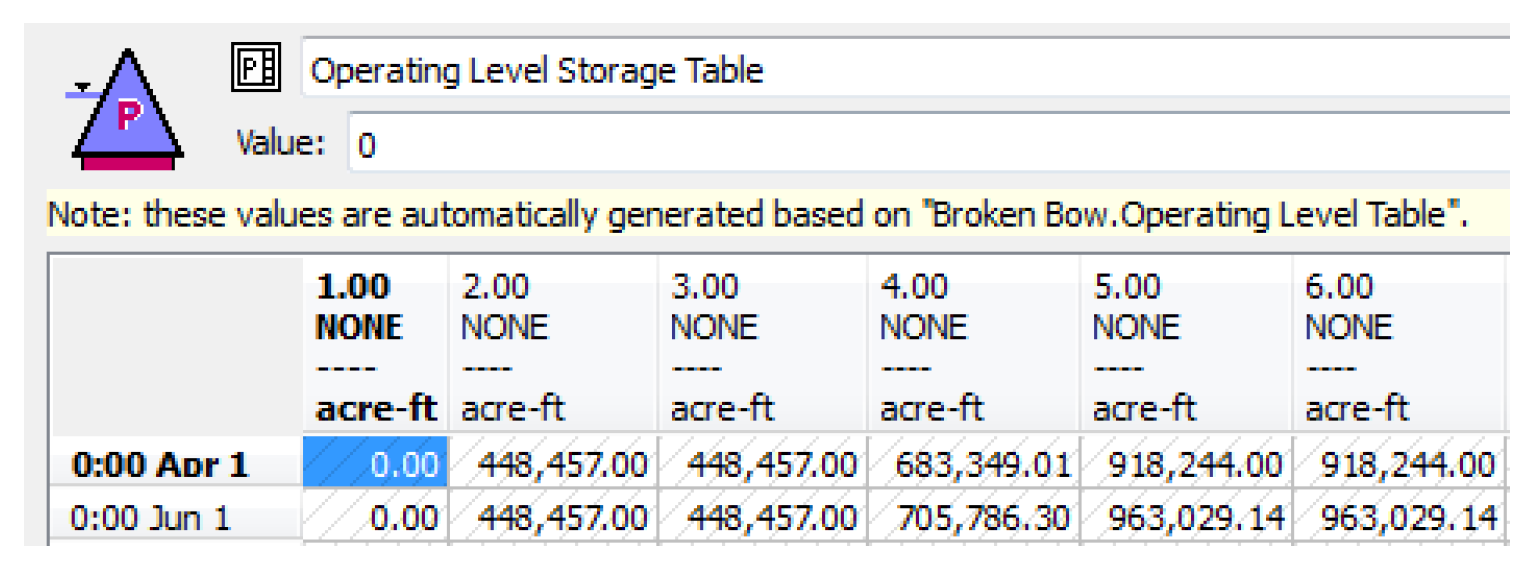Click the 705,786.30 cell
The height and width of the screenshot is (570, 1534).
click(972, 518)
